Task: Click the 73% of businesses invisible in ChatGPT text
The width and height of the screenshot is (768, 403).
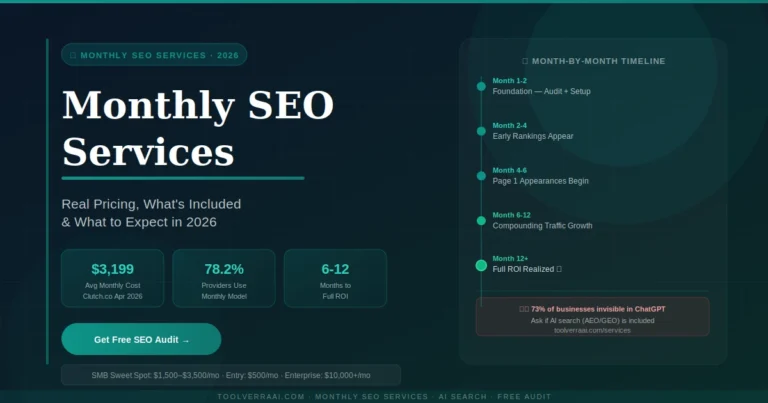Action: [x=598, y=309]
